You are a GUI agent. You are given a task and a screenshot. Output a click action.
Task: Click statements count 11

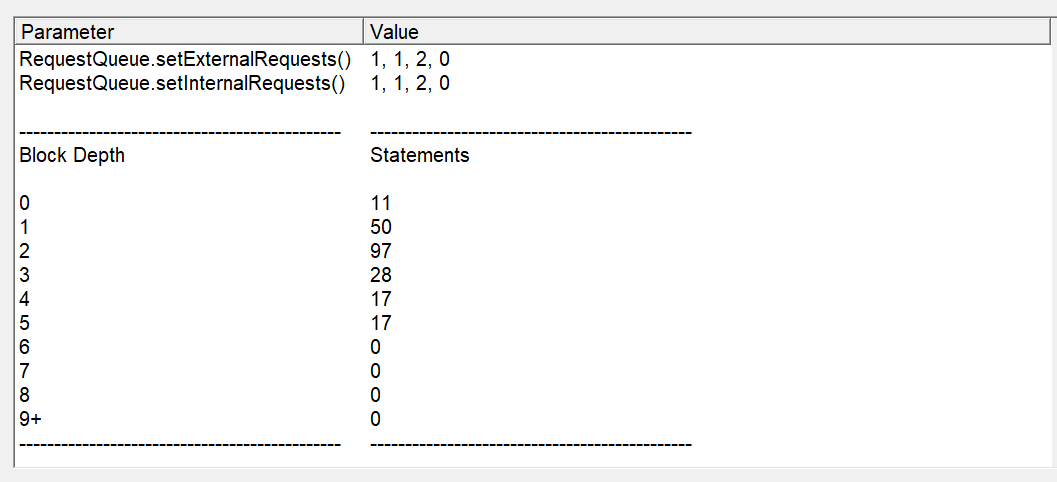pos(380,203)
